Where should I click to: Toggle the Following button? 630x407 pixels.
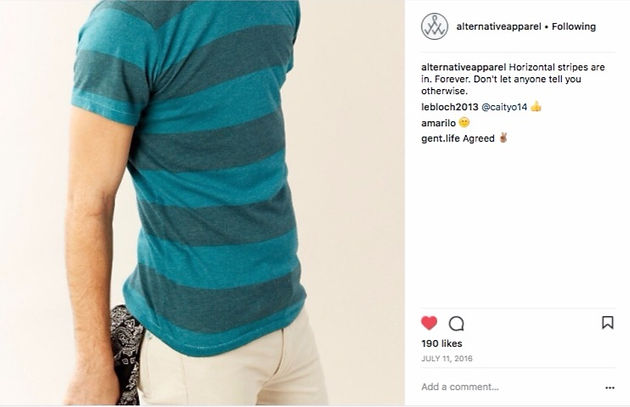tap(574, 27)
